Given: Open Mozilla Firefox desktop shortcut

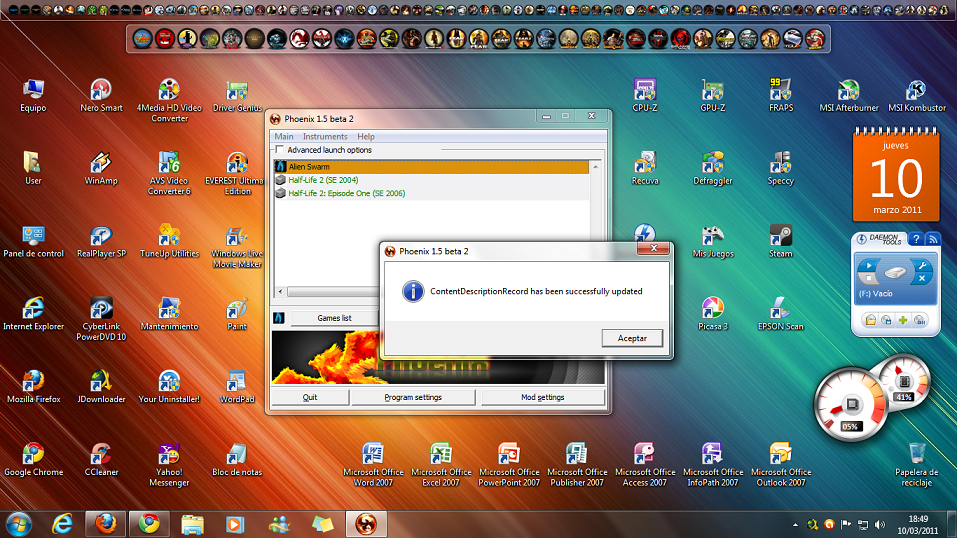Looking at the screenshot, I should (x=33, y=387).
